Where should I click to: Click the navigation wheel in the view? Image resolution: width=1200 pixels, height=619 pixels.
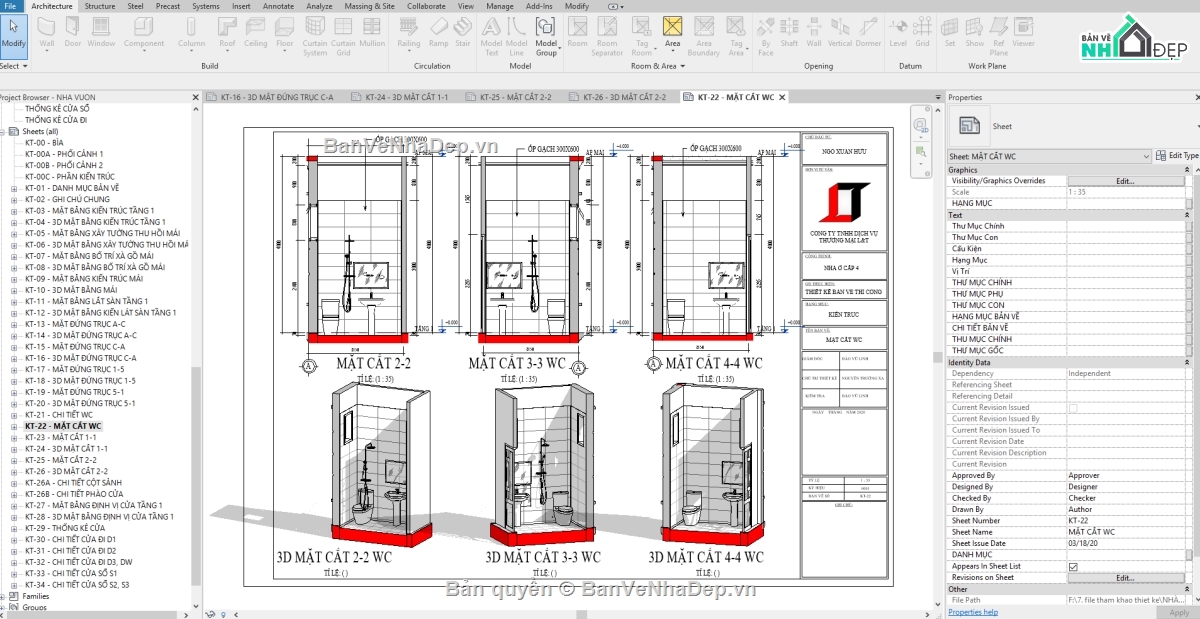(x=920, y=124)
